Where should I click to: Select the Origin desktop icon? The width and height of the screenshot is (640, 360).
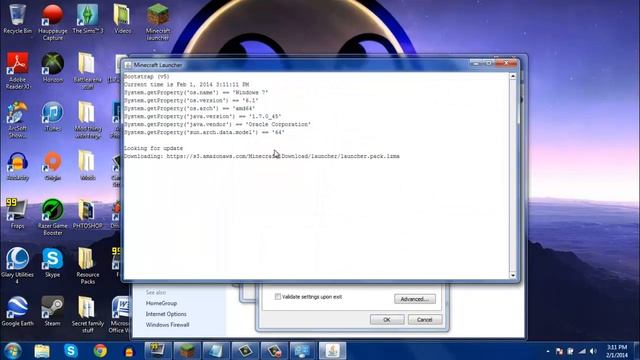53,167
